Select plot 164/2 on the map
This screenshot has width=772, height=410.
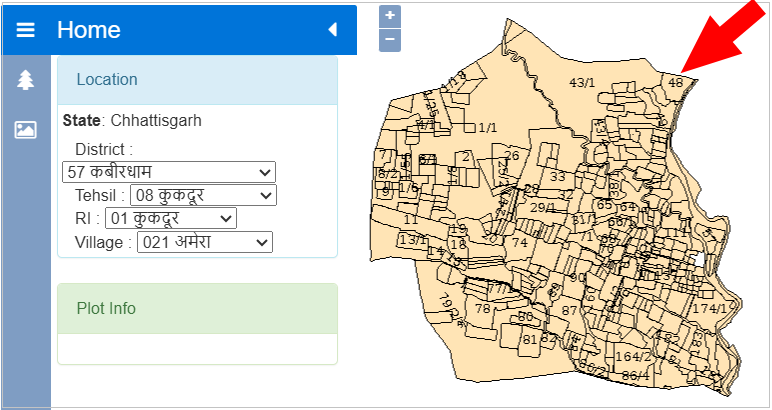tap(634, 356)
